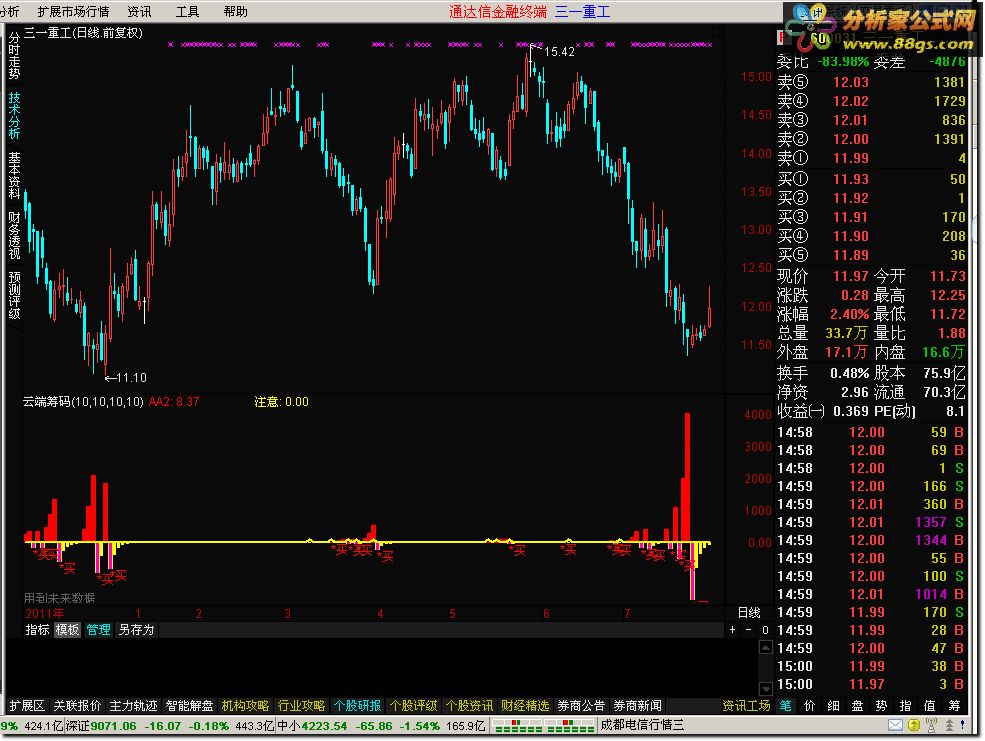Screen dimensions: 985x741
Task: Click the scroll down arrow below tick list
Action: click(766, 689)
